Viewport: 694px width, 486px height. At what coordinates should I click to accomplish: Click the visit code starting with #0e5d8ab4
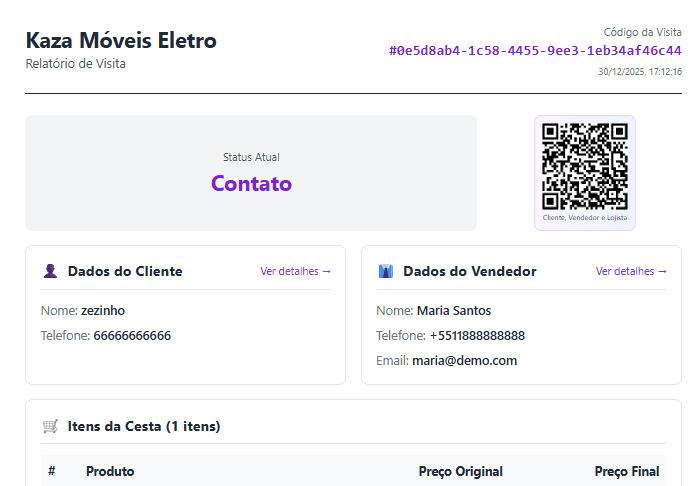coord(535,50)
